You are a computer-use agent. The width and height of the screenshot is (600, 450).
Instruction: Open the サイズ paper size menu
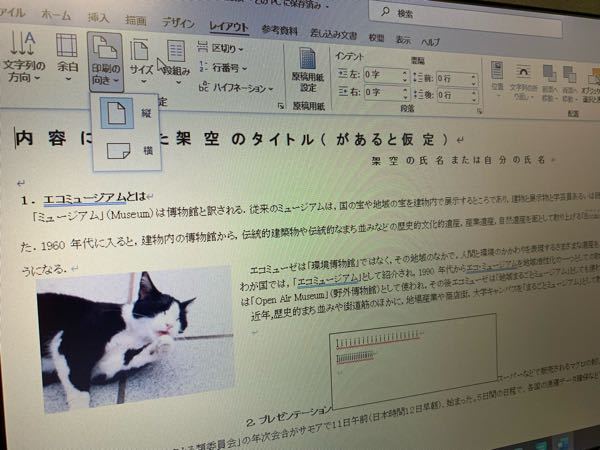[x=141, y=58]
